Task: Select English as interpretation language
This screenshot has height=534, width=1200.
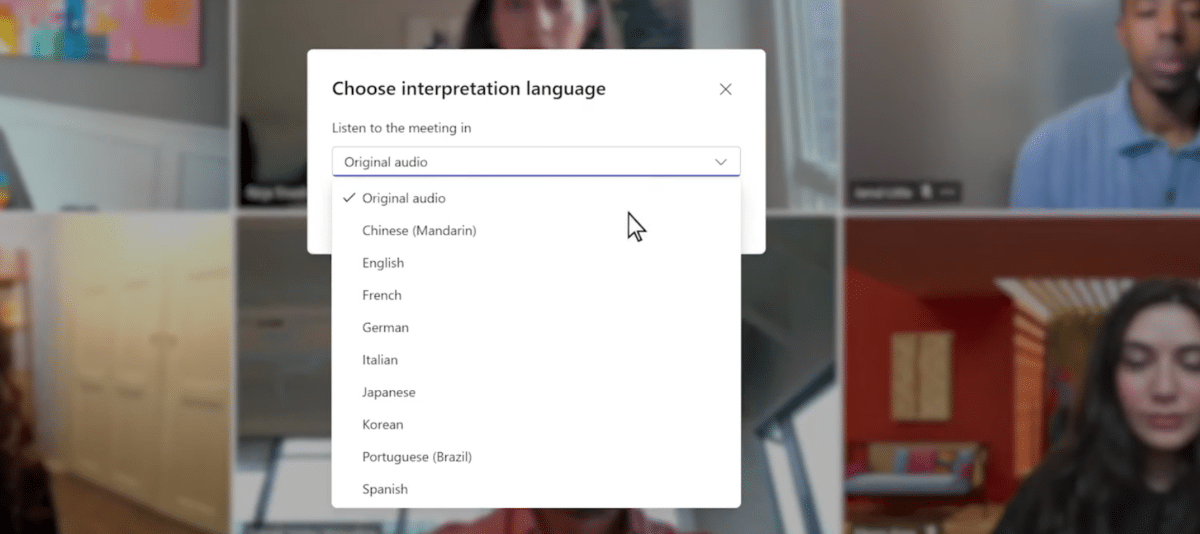Action: click(383, 263)
